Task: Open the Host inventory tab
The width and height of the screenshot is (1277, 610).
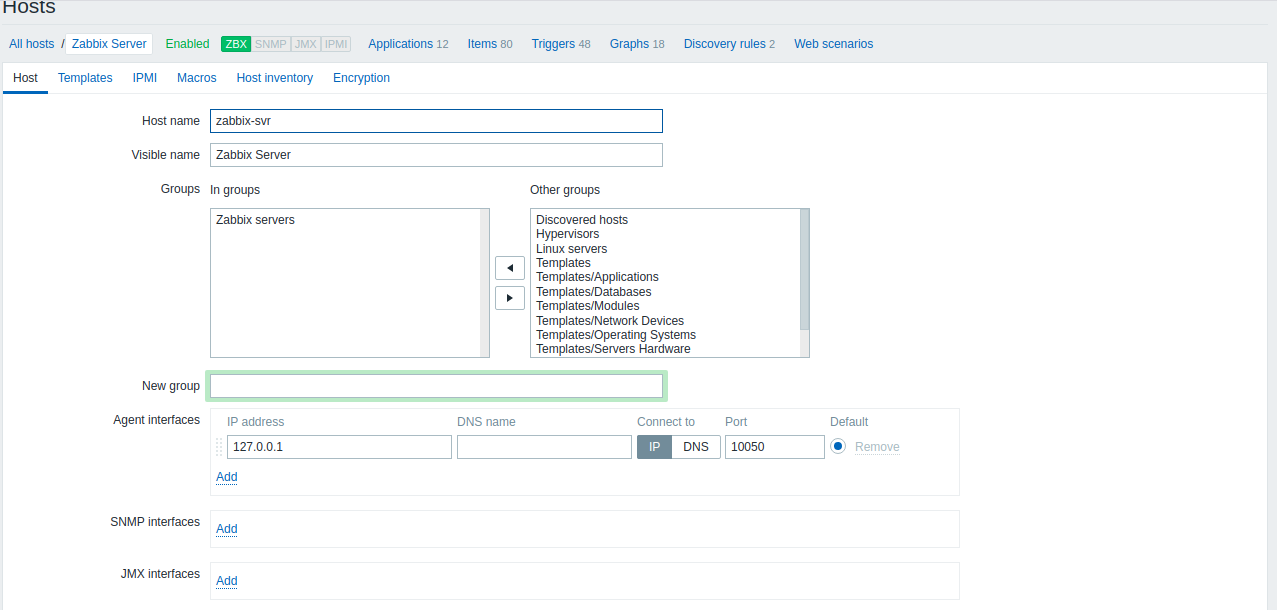Action: pyautogui.click(x=274, y=77)
